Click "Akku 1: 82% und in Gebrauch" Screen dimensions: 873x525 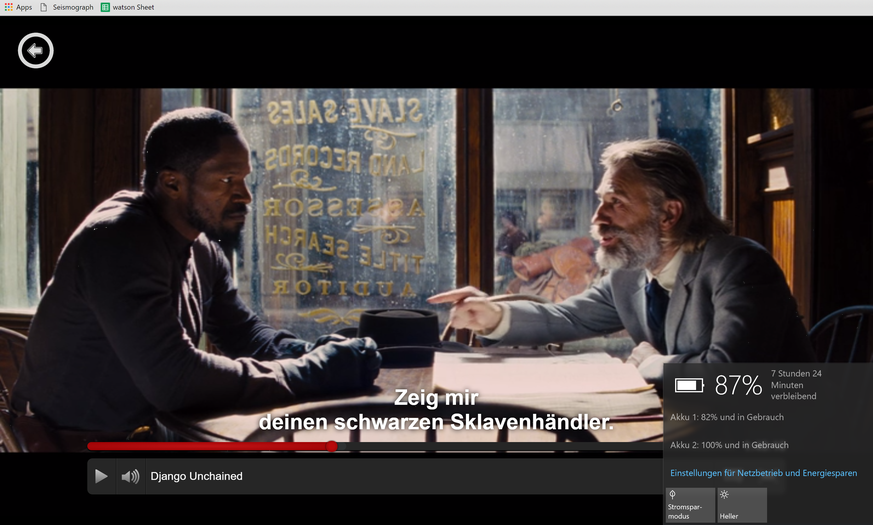(x=727, y=417)
